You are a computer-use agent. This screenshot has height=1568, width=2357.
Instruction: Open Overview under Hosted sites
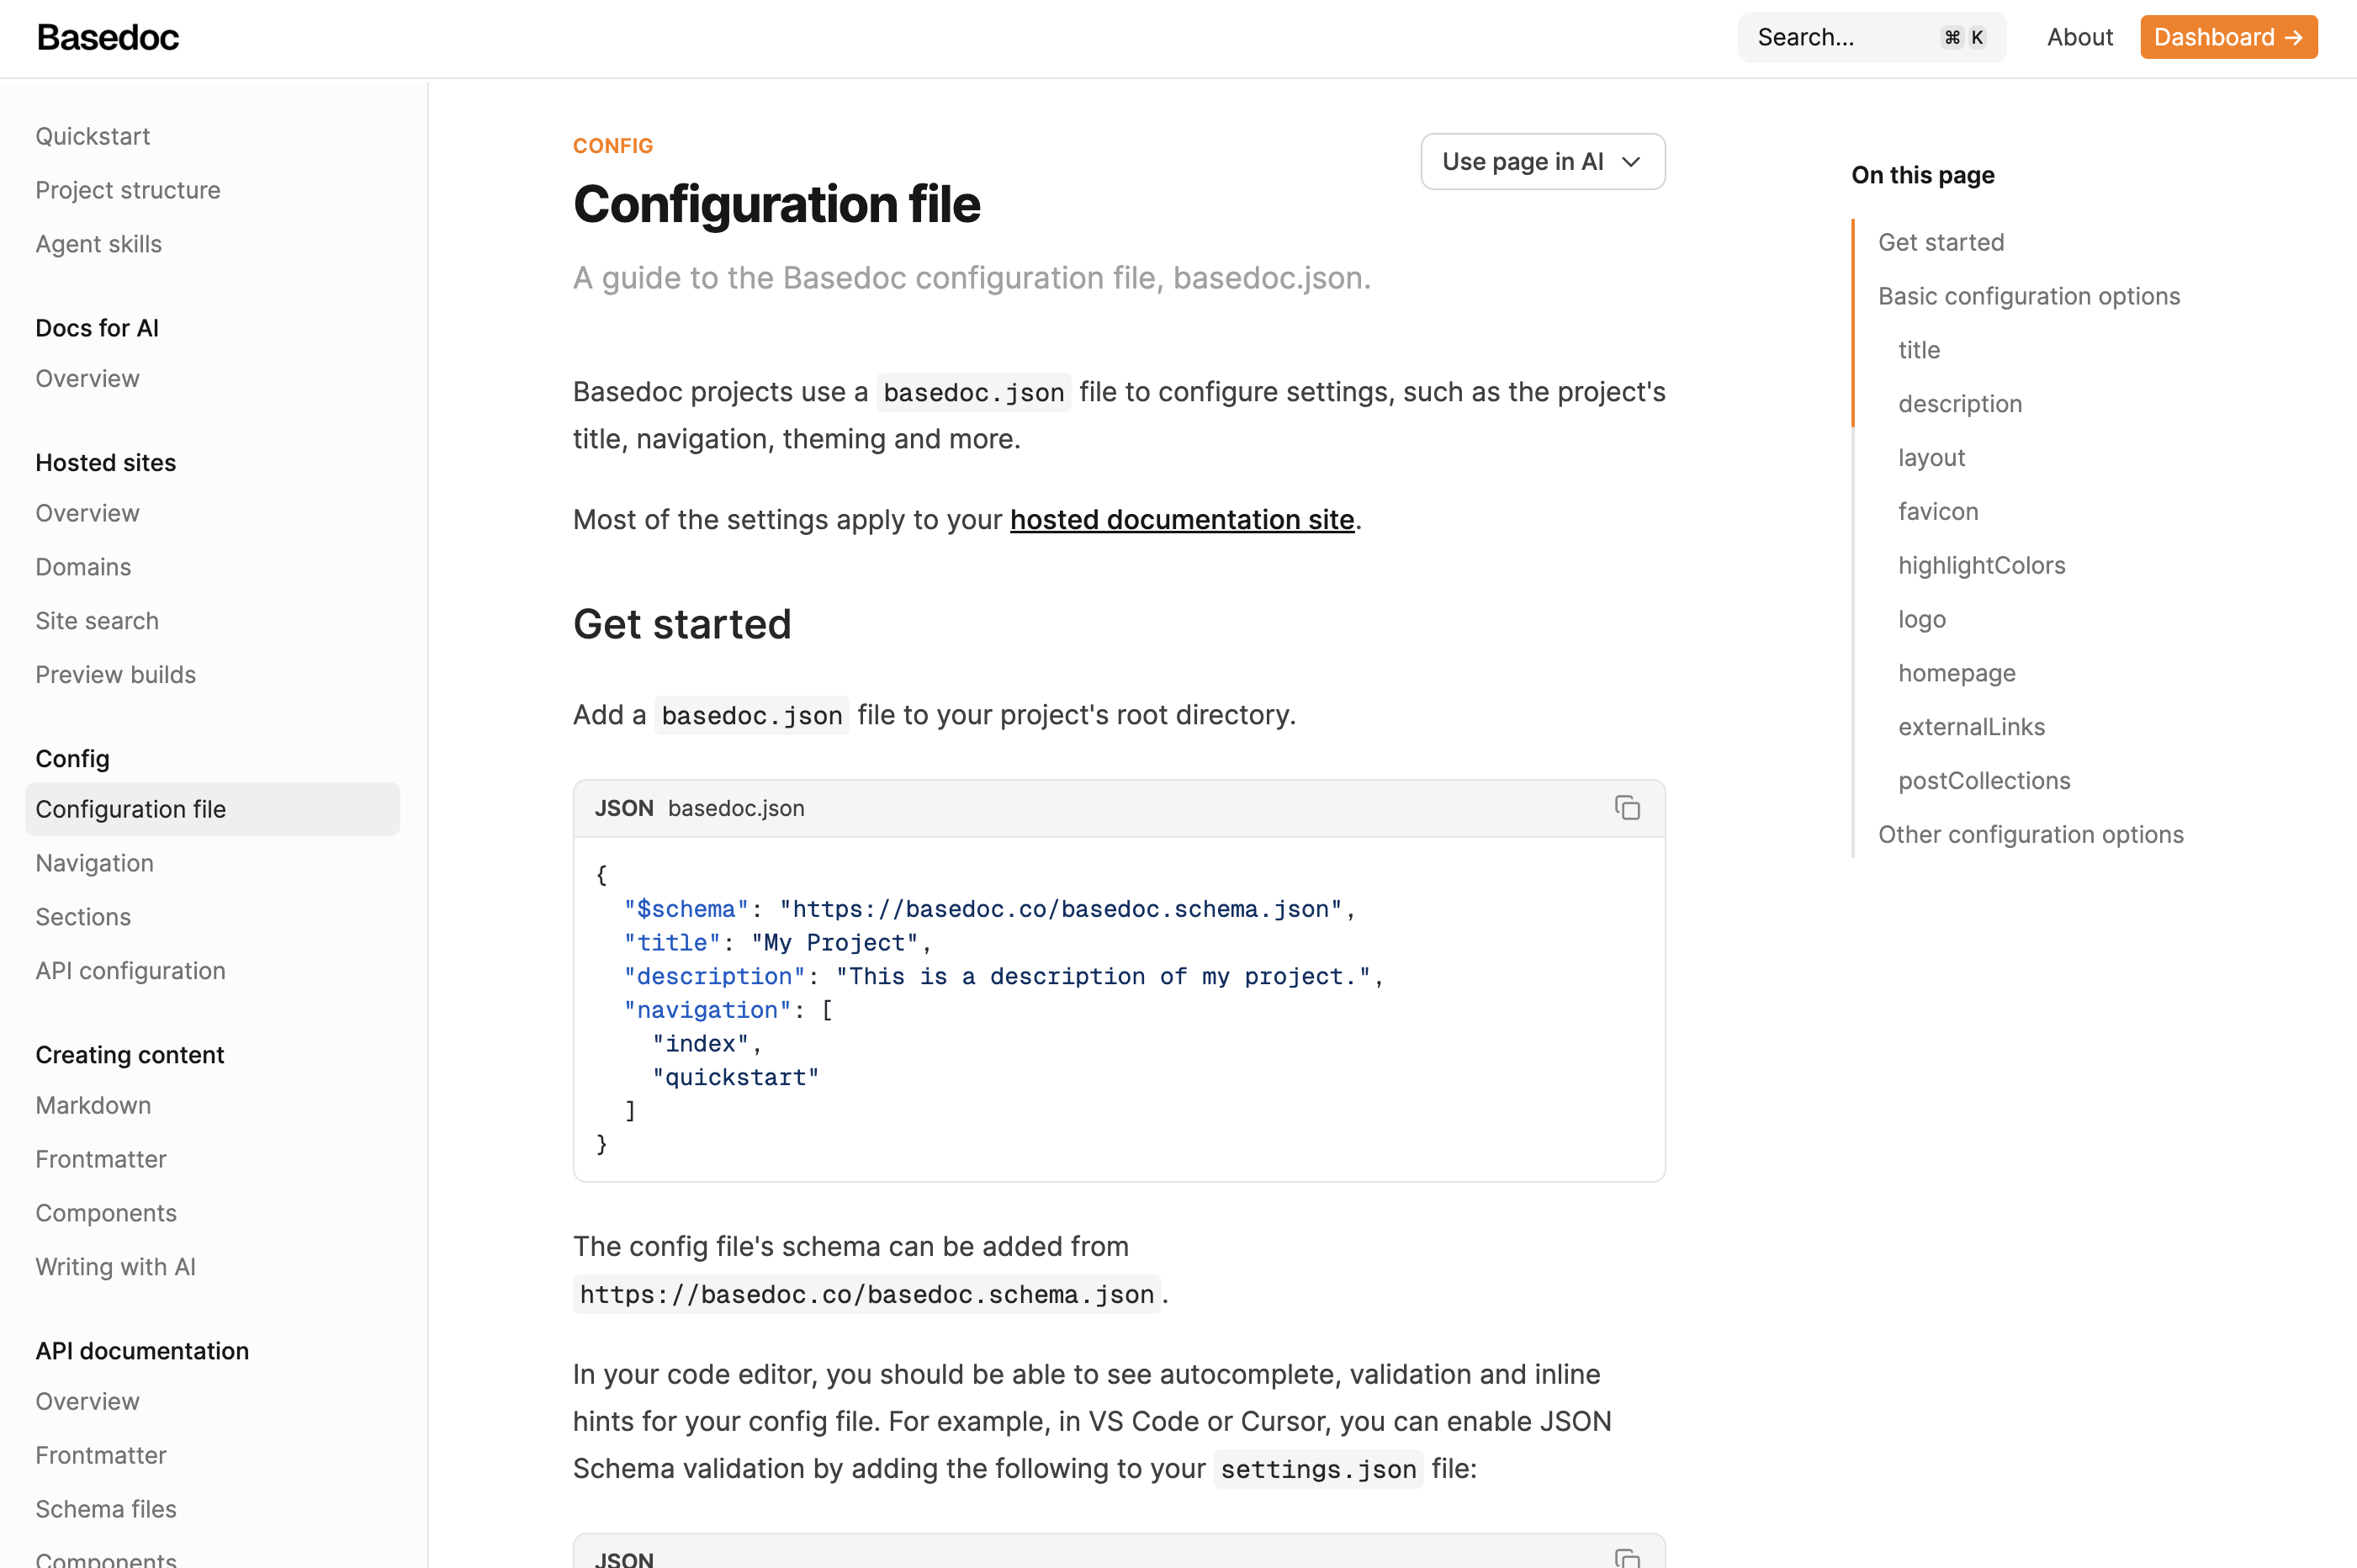tap(88, 513)
